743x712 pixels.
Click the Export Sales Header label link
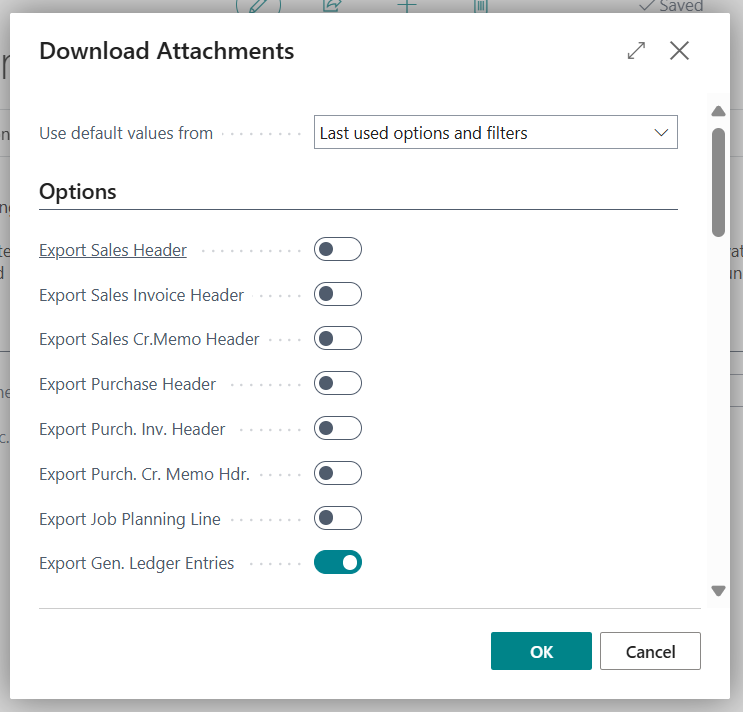click(113, 250)
